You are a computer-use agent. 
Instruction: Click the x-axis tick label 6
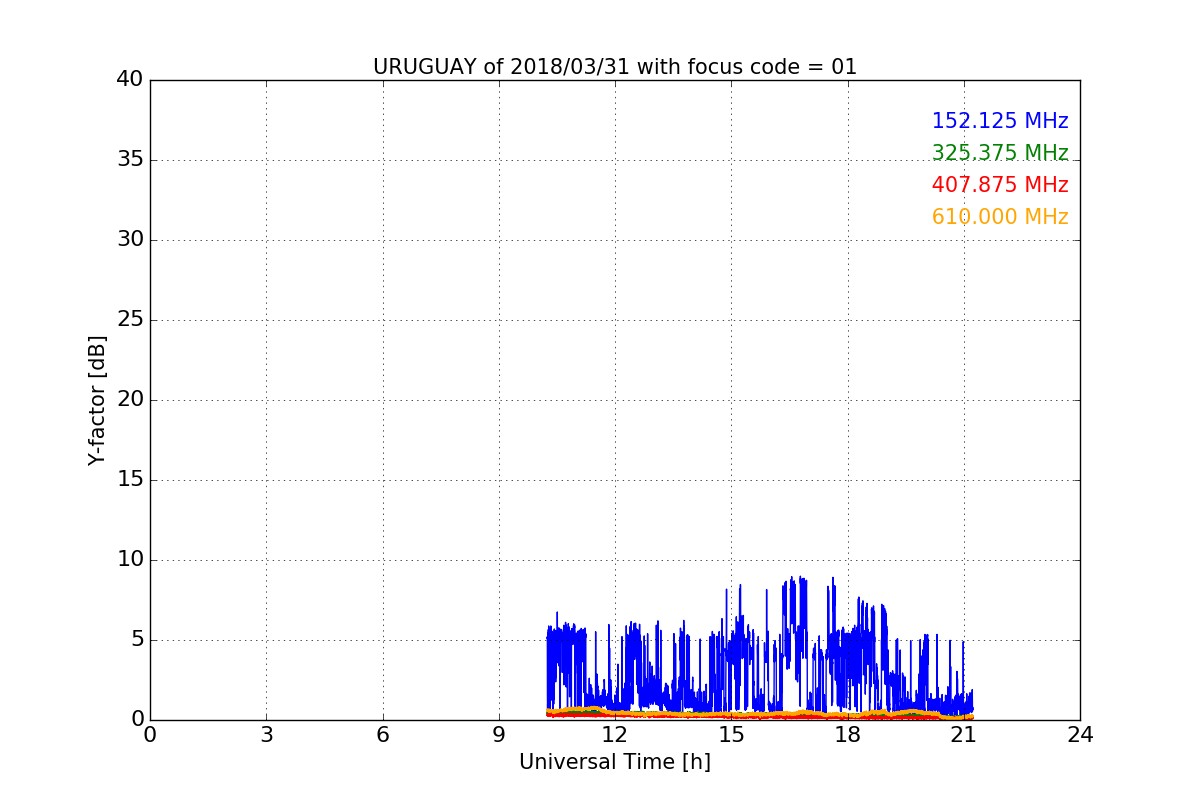383,735
